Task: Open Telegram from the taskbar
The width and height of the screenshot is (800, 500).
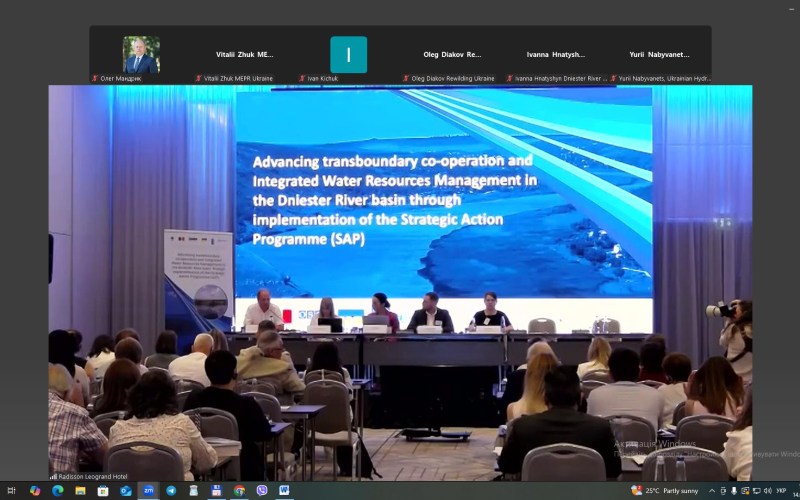Action: [x=171, y=491]
